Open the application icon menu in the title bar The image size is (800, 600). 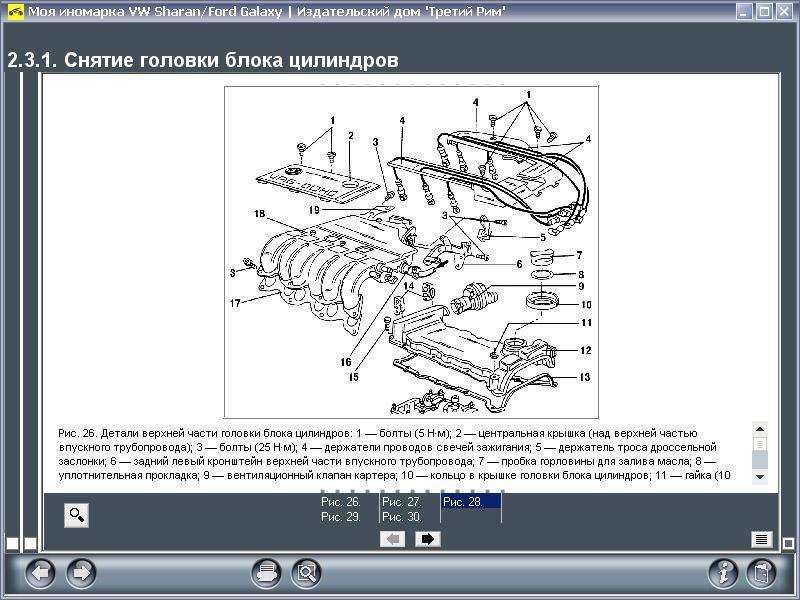point(14,12)
